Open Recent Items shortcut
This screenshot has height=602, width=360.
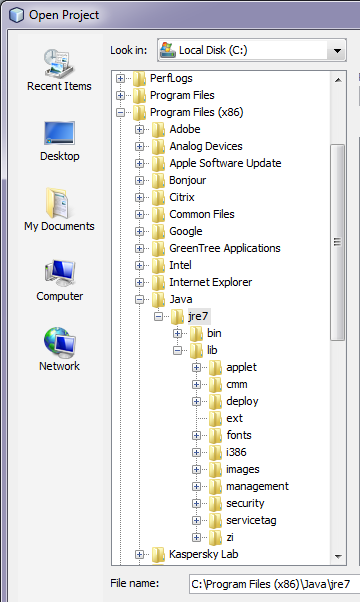[x=59, y=70]
